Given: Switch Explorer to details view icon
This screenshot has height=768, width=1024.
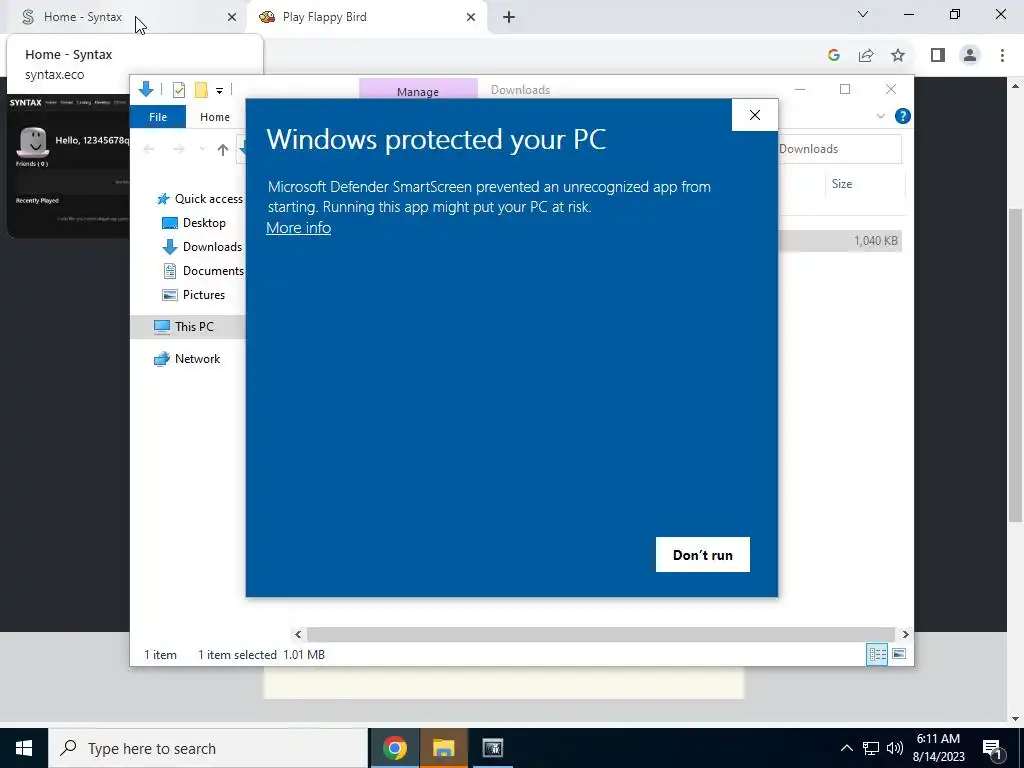Looking at the screenshot, I should click(x=876, y=654).
